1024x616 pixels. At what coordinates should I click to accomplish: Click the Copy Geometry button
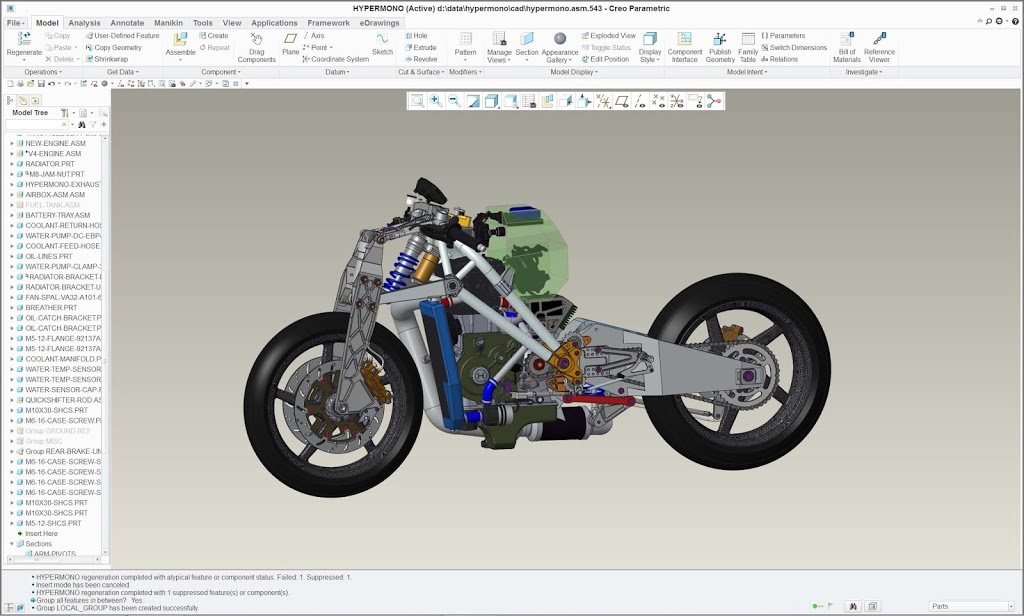point(112,47)
